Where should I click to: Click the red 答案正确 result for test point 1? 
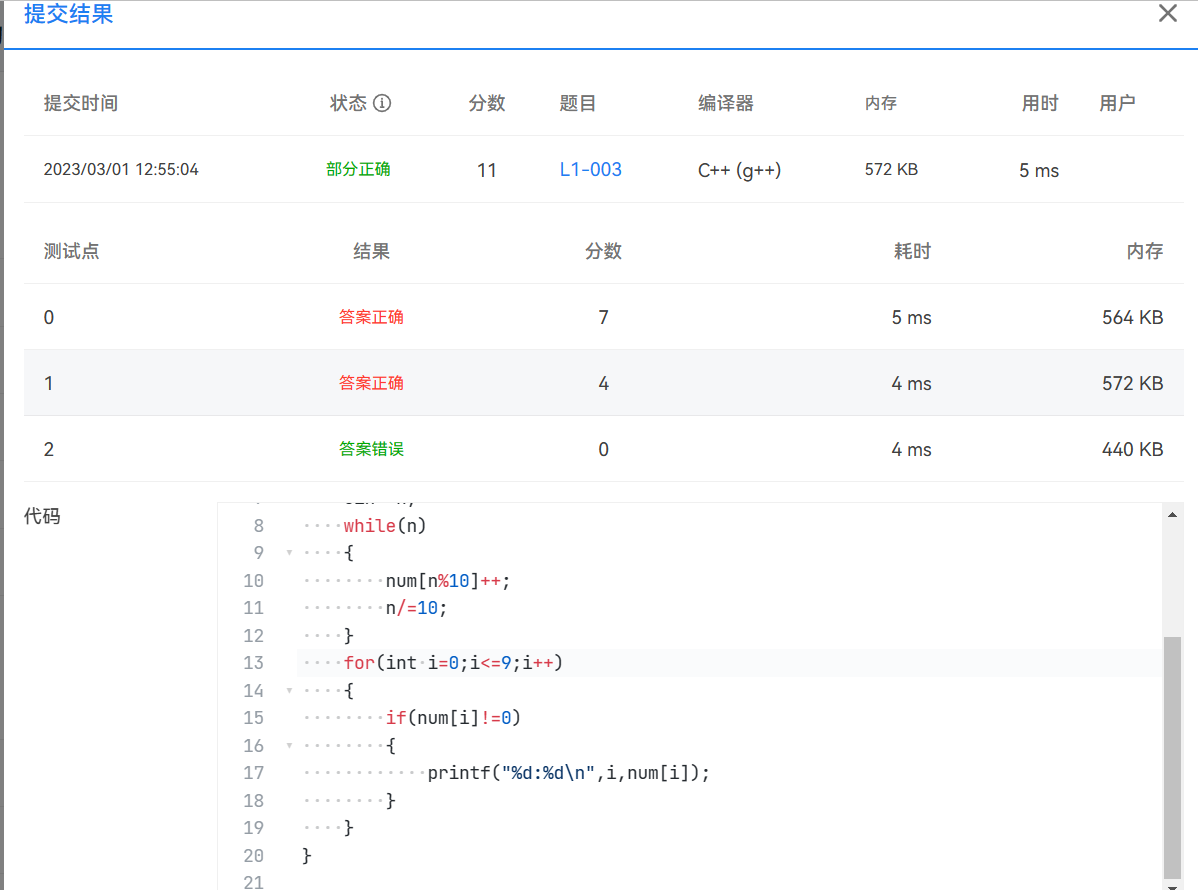[x=371, y=382]
